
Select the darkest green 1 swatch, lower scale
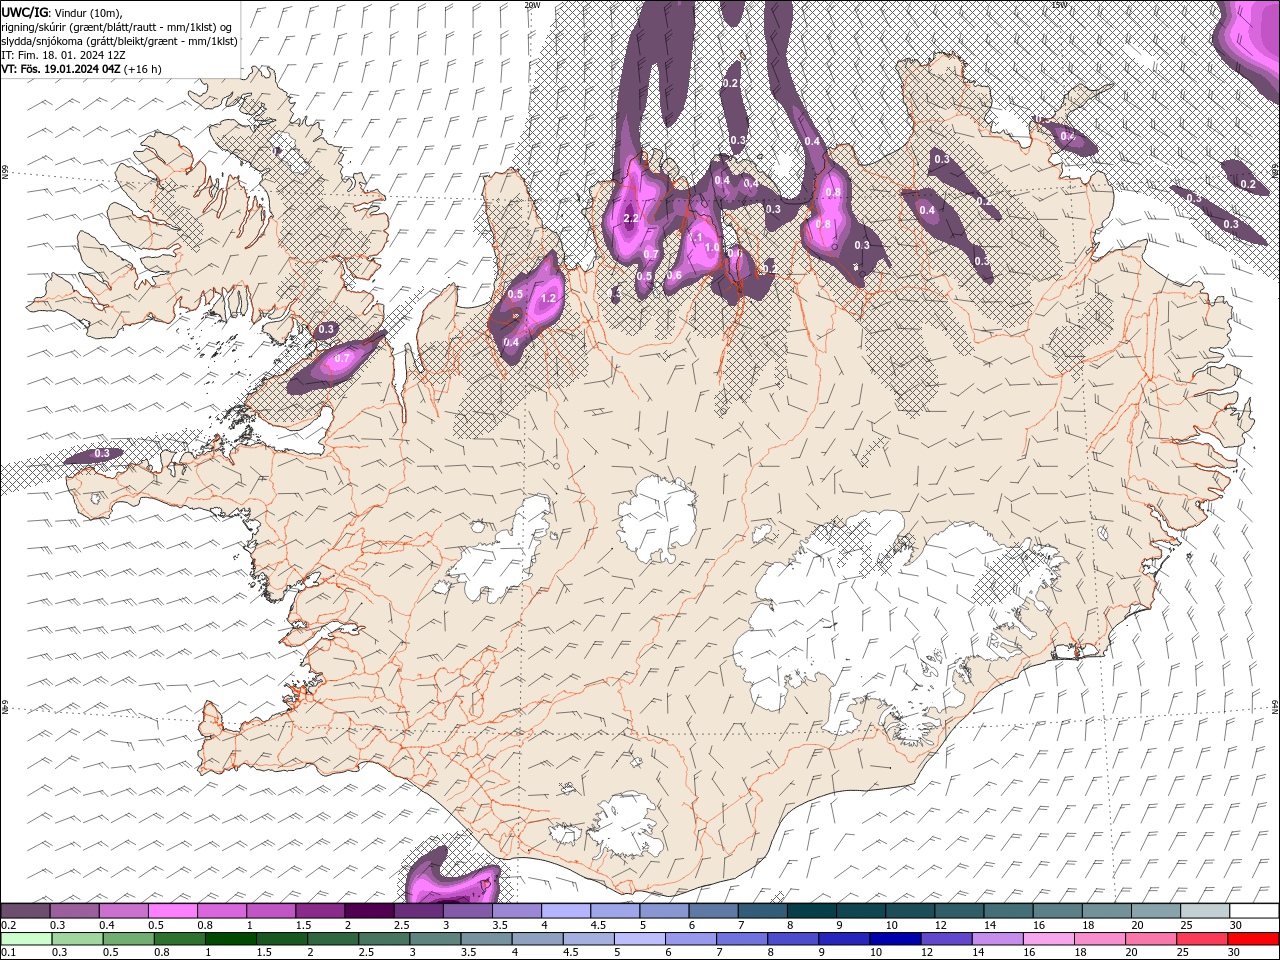(x=230, y=939)
